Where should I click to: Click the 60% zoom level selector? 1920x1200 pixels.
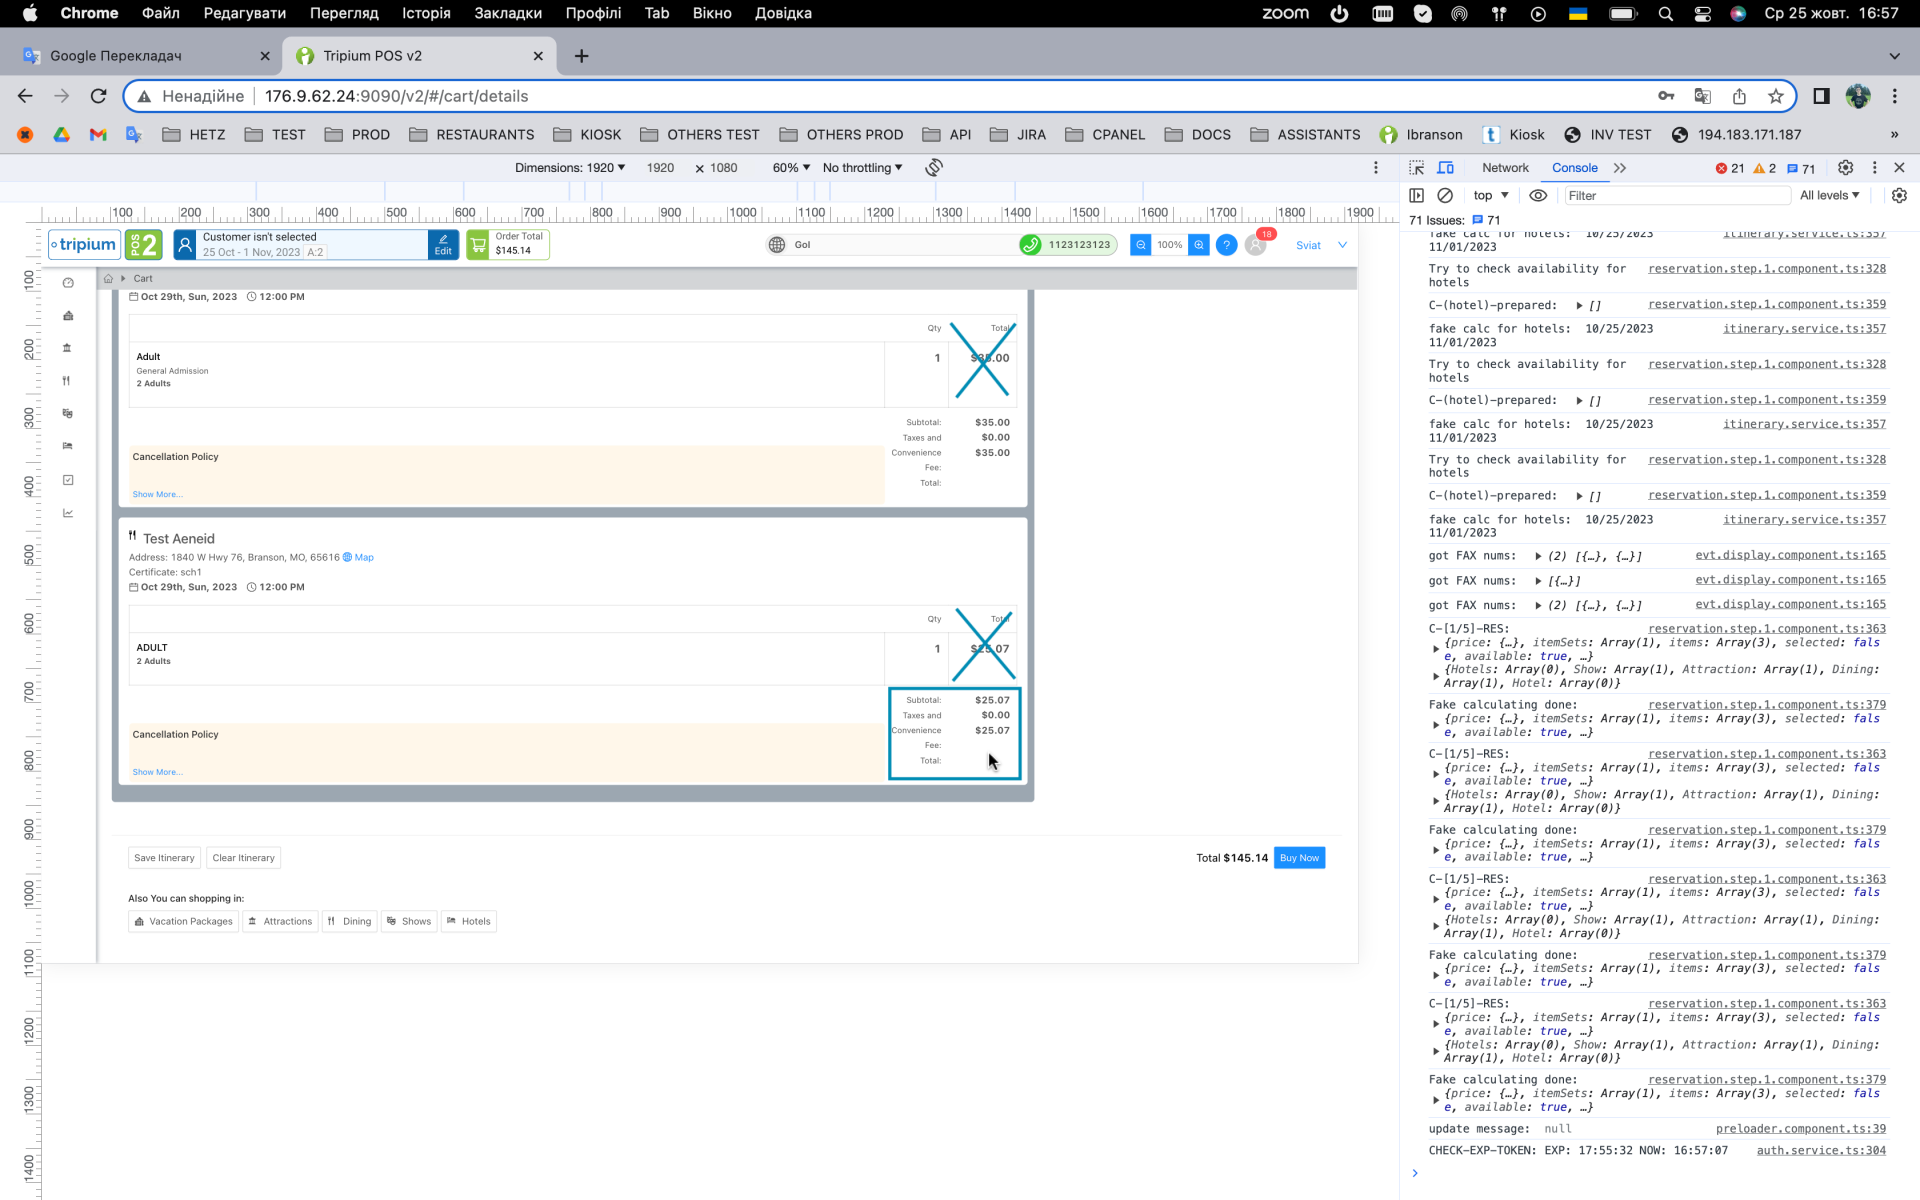pos(791,168)
